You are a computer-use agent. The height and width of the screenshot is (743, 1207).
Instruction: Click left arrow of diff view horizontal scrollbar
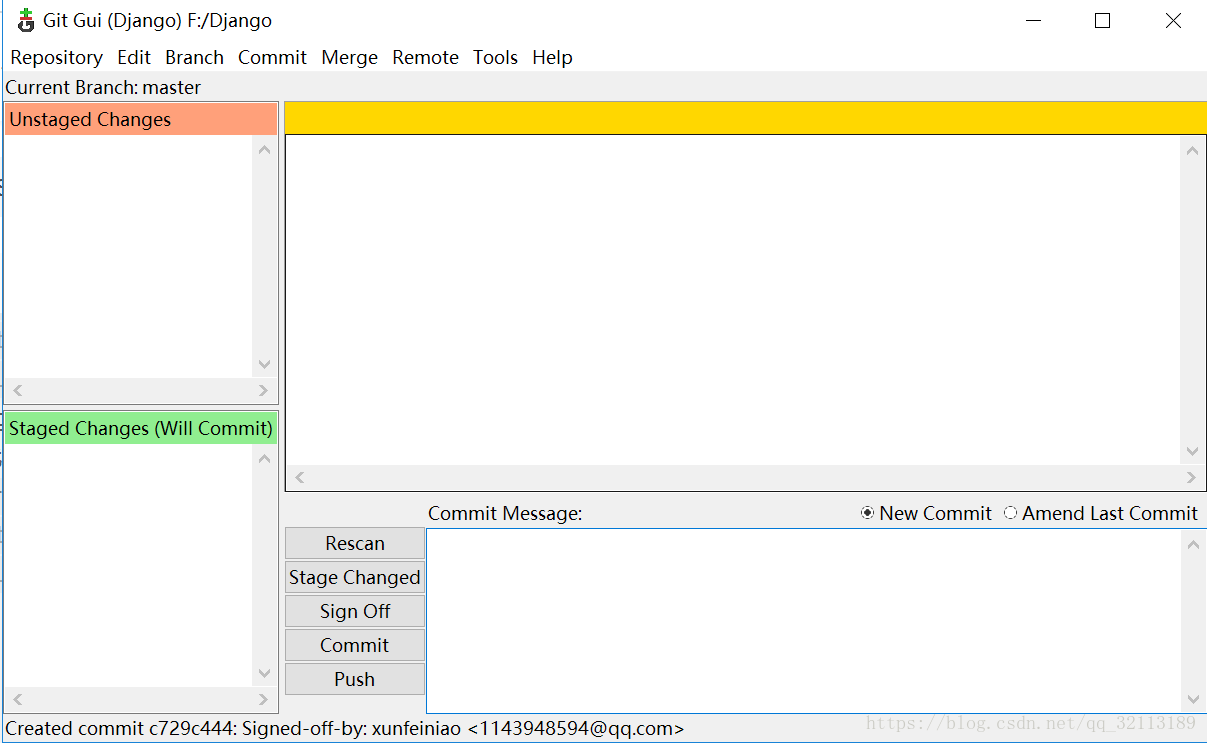pos(300,478)
